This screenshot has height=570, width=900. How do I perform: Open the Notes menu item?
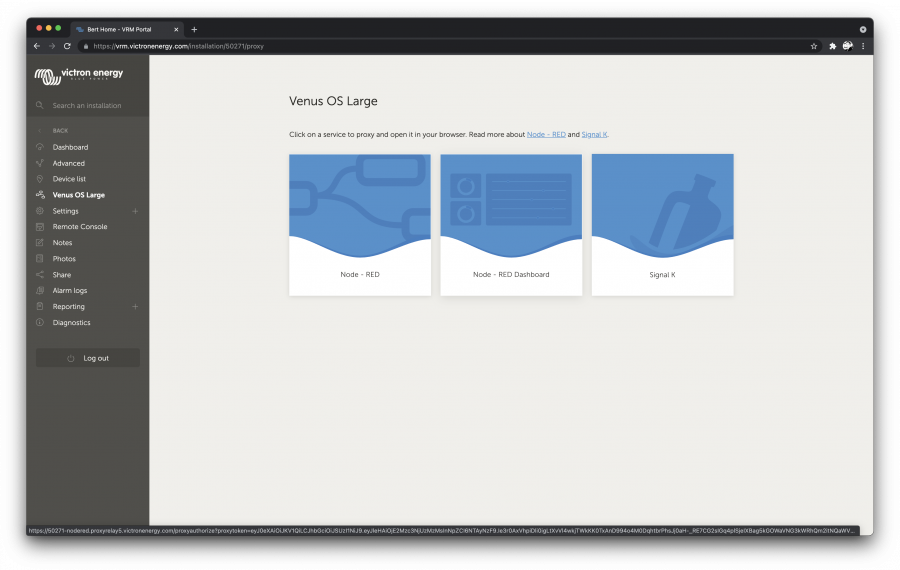[x=62, y=243]
